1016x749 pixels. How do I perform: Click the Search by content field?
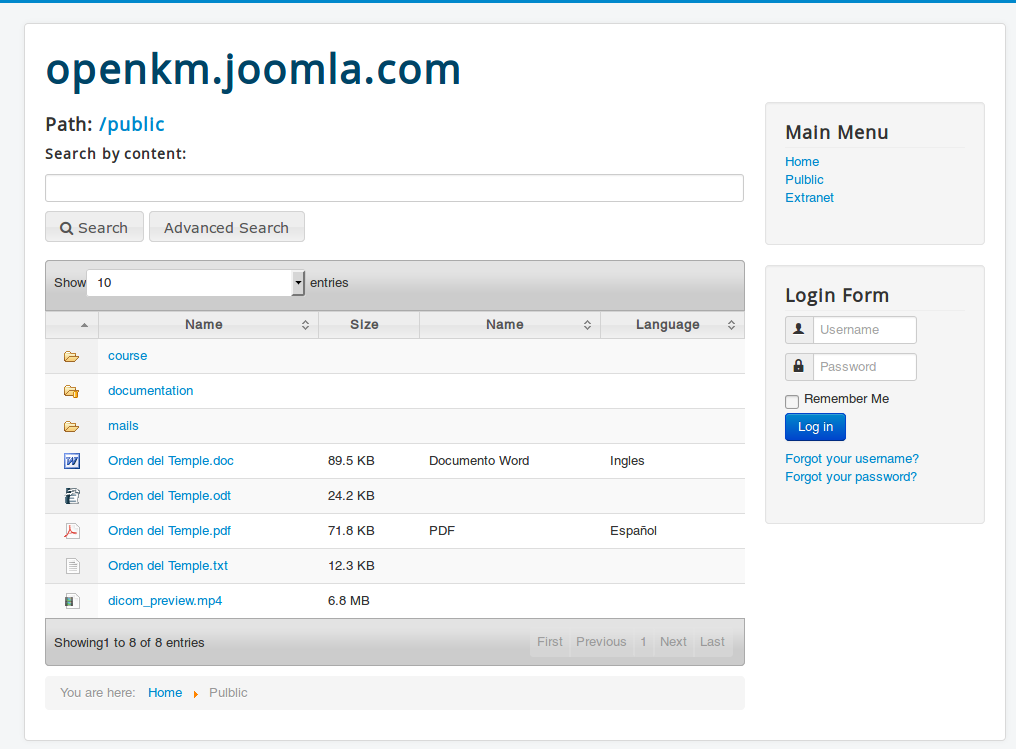pyautogui.click(x=395, y=188)
